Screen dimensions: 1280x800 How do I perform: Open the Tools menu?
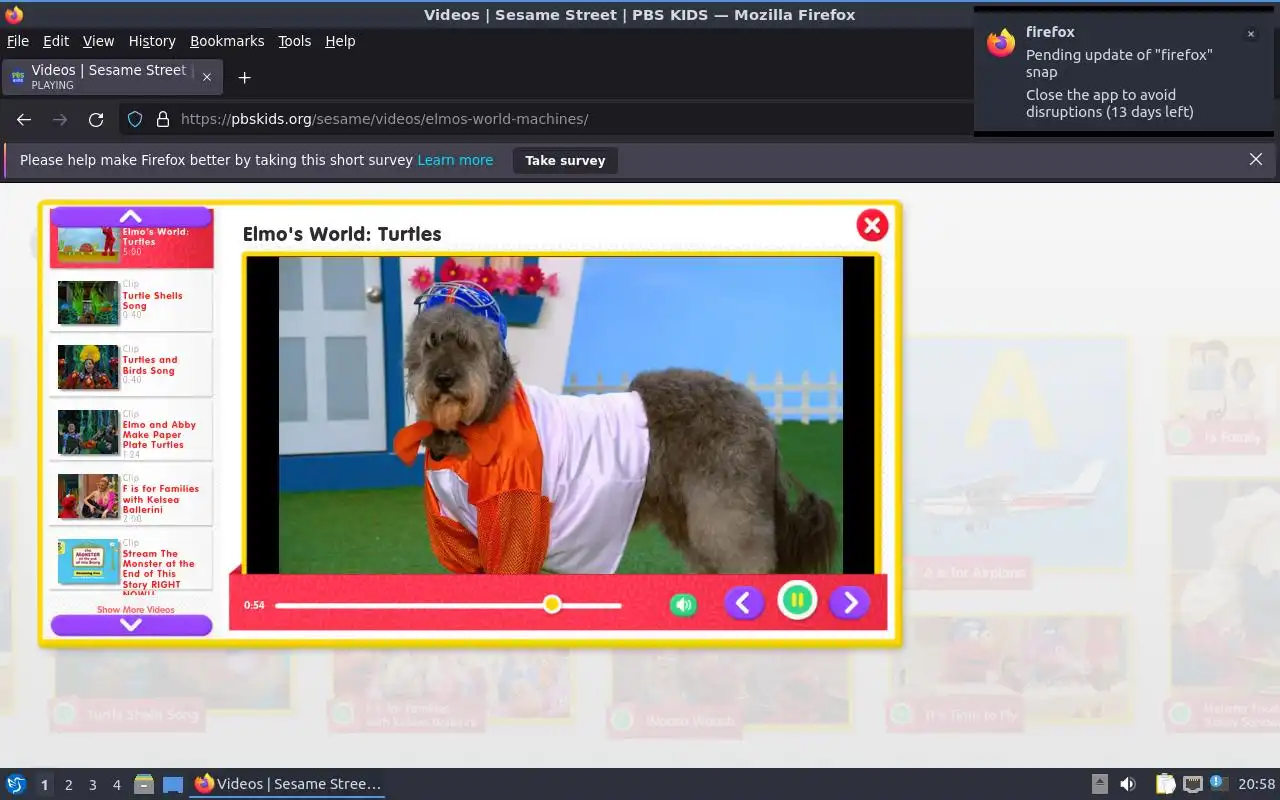pos(294,41)
